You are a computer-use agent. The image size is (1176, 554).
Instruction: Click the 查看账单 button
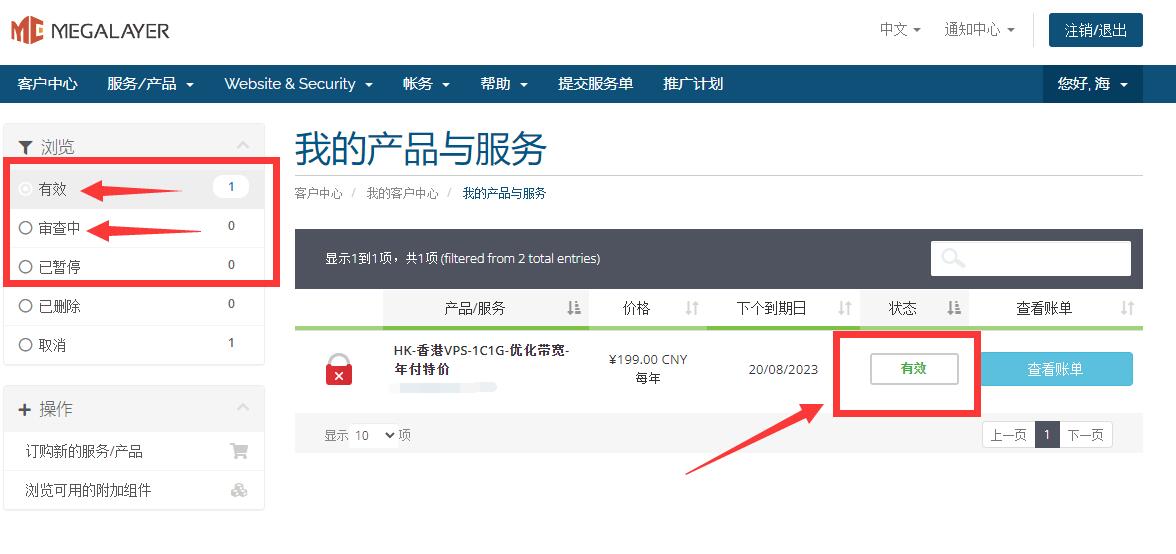[x=1056, y=369]
